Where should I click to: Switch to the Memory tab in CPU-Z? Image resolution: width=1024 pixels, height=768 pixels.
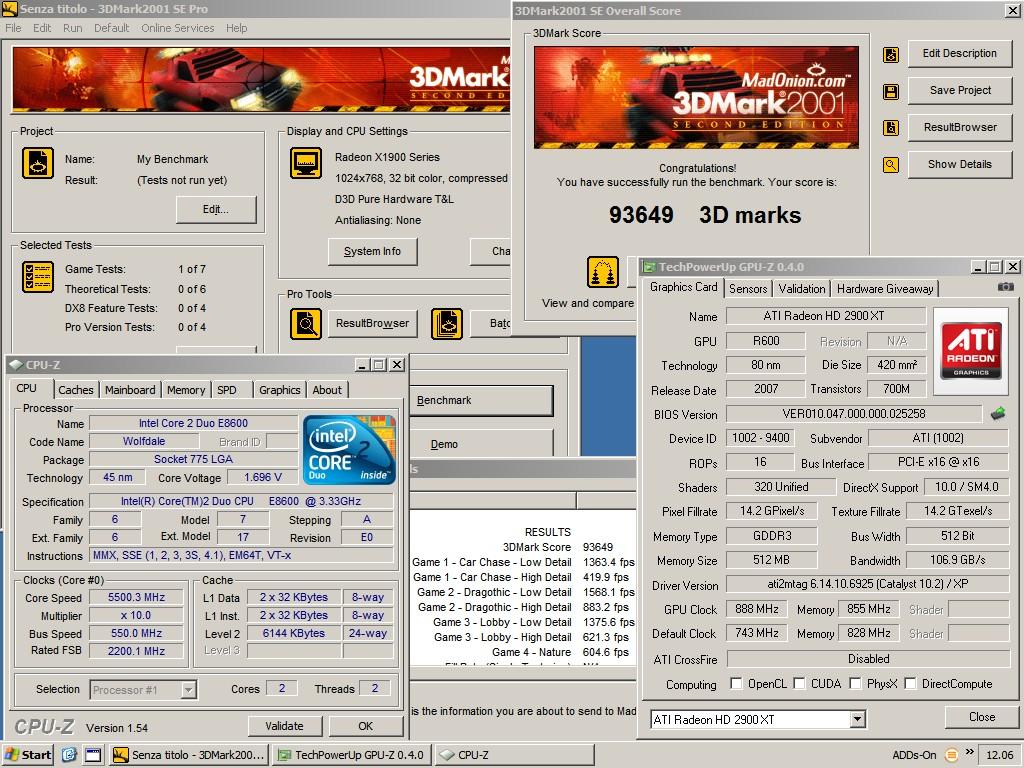click(186, 390)
